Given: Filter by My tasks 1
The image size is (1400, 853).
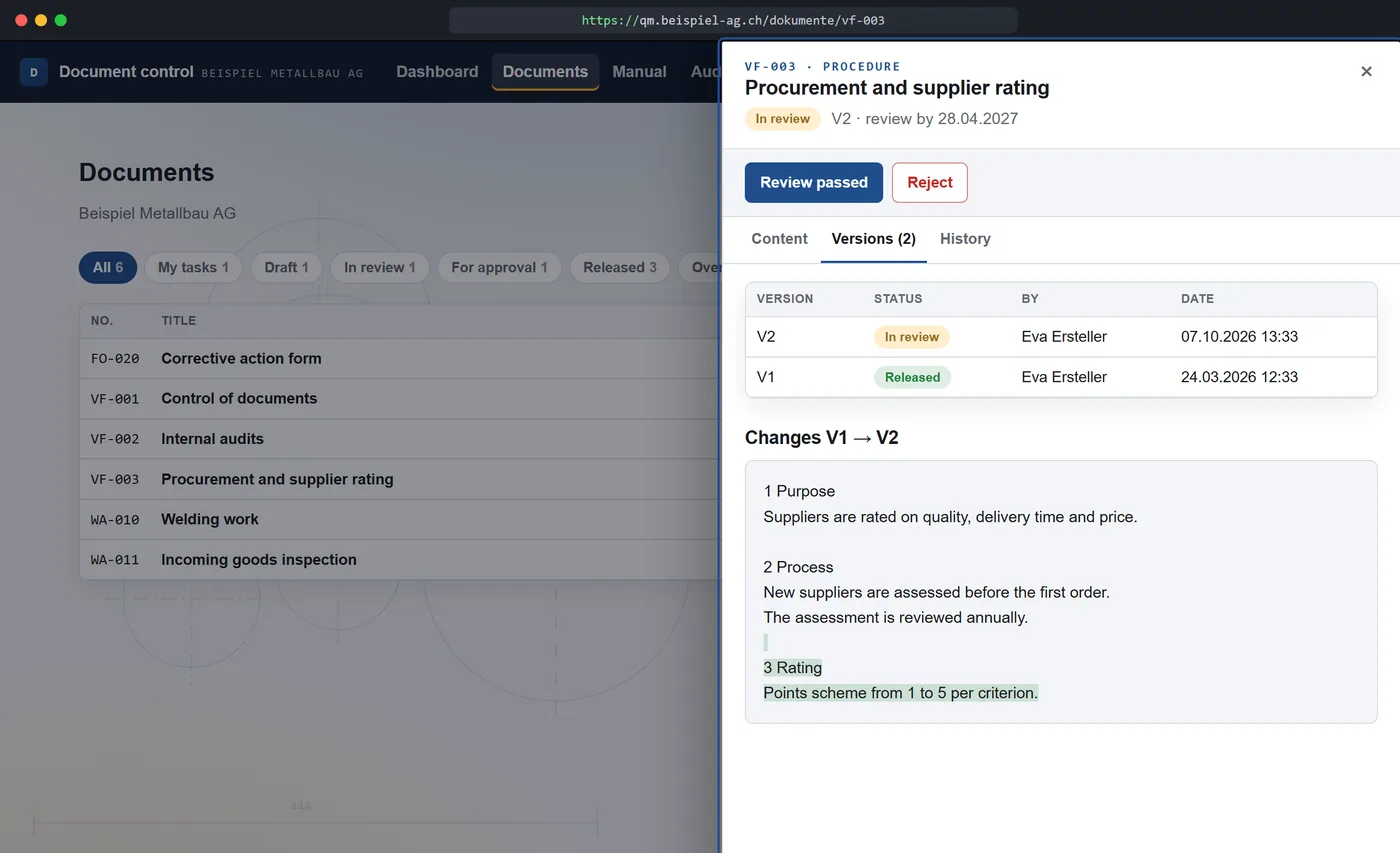Looking at the screenshot, I should point(194,267).
